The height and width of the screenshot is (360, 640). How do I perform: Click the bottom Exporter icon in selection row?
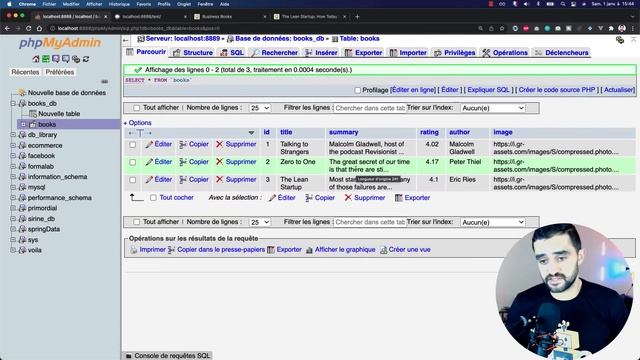coord(399,198)
